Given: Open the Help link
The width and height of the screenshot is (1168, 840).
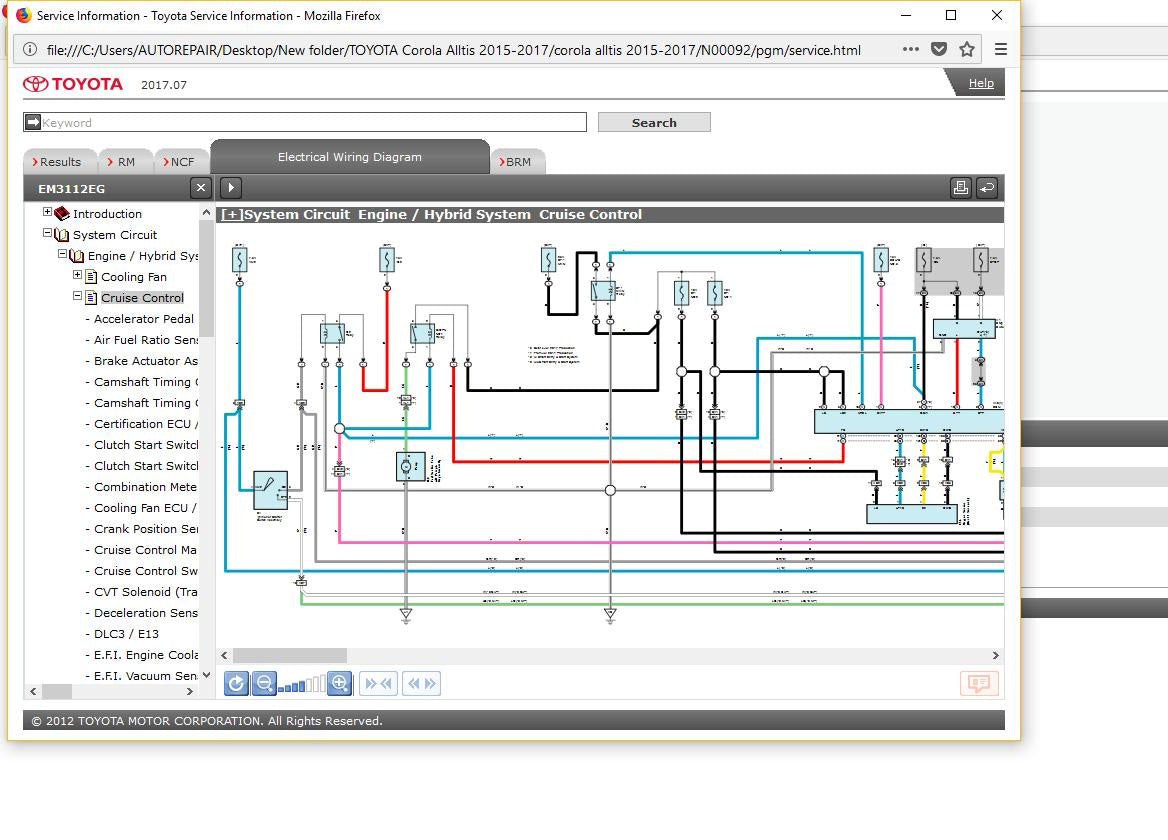Looking at the screenshot, I should [980, 83].
